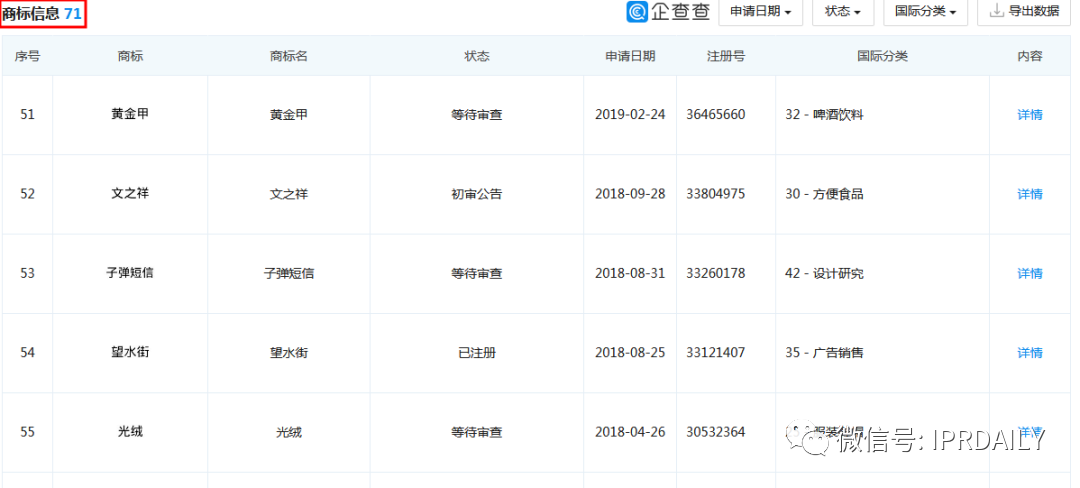This screenshot has width=1080, height=488.
Task: Click registration number 33804975
Action: tap(716, 194)
